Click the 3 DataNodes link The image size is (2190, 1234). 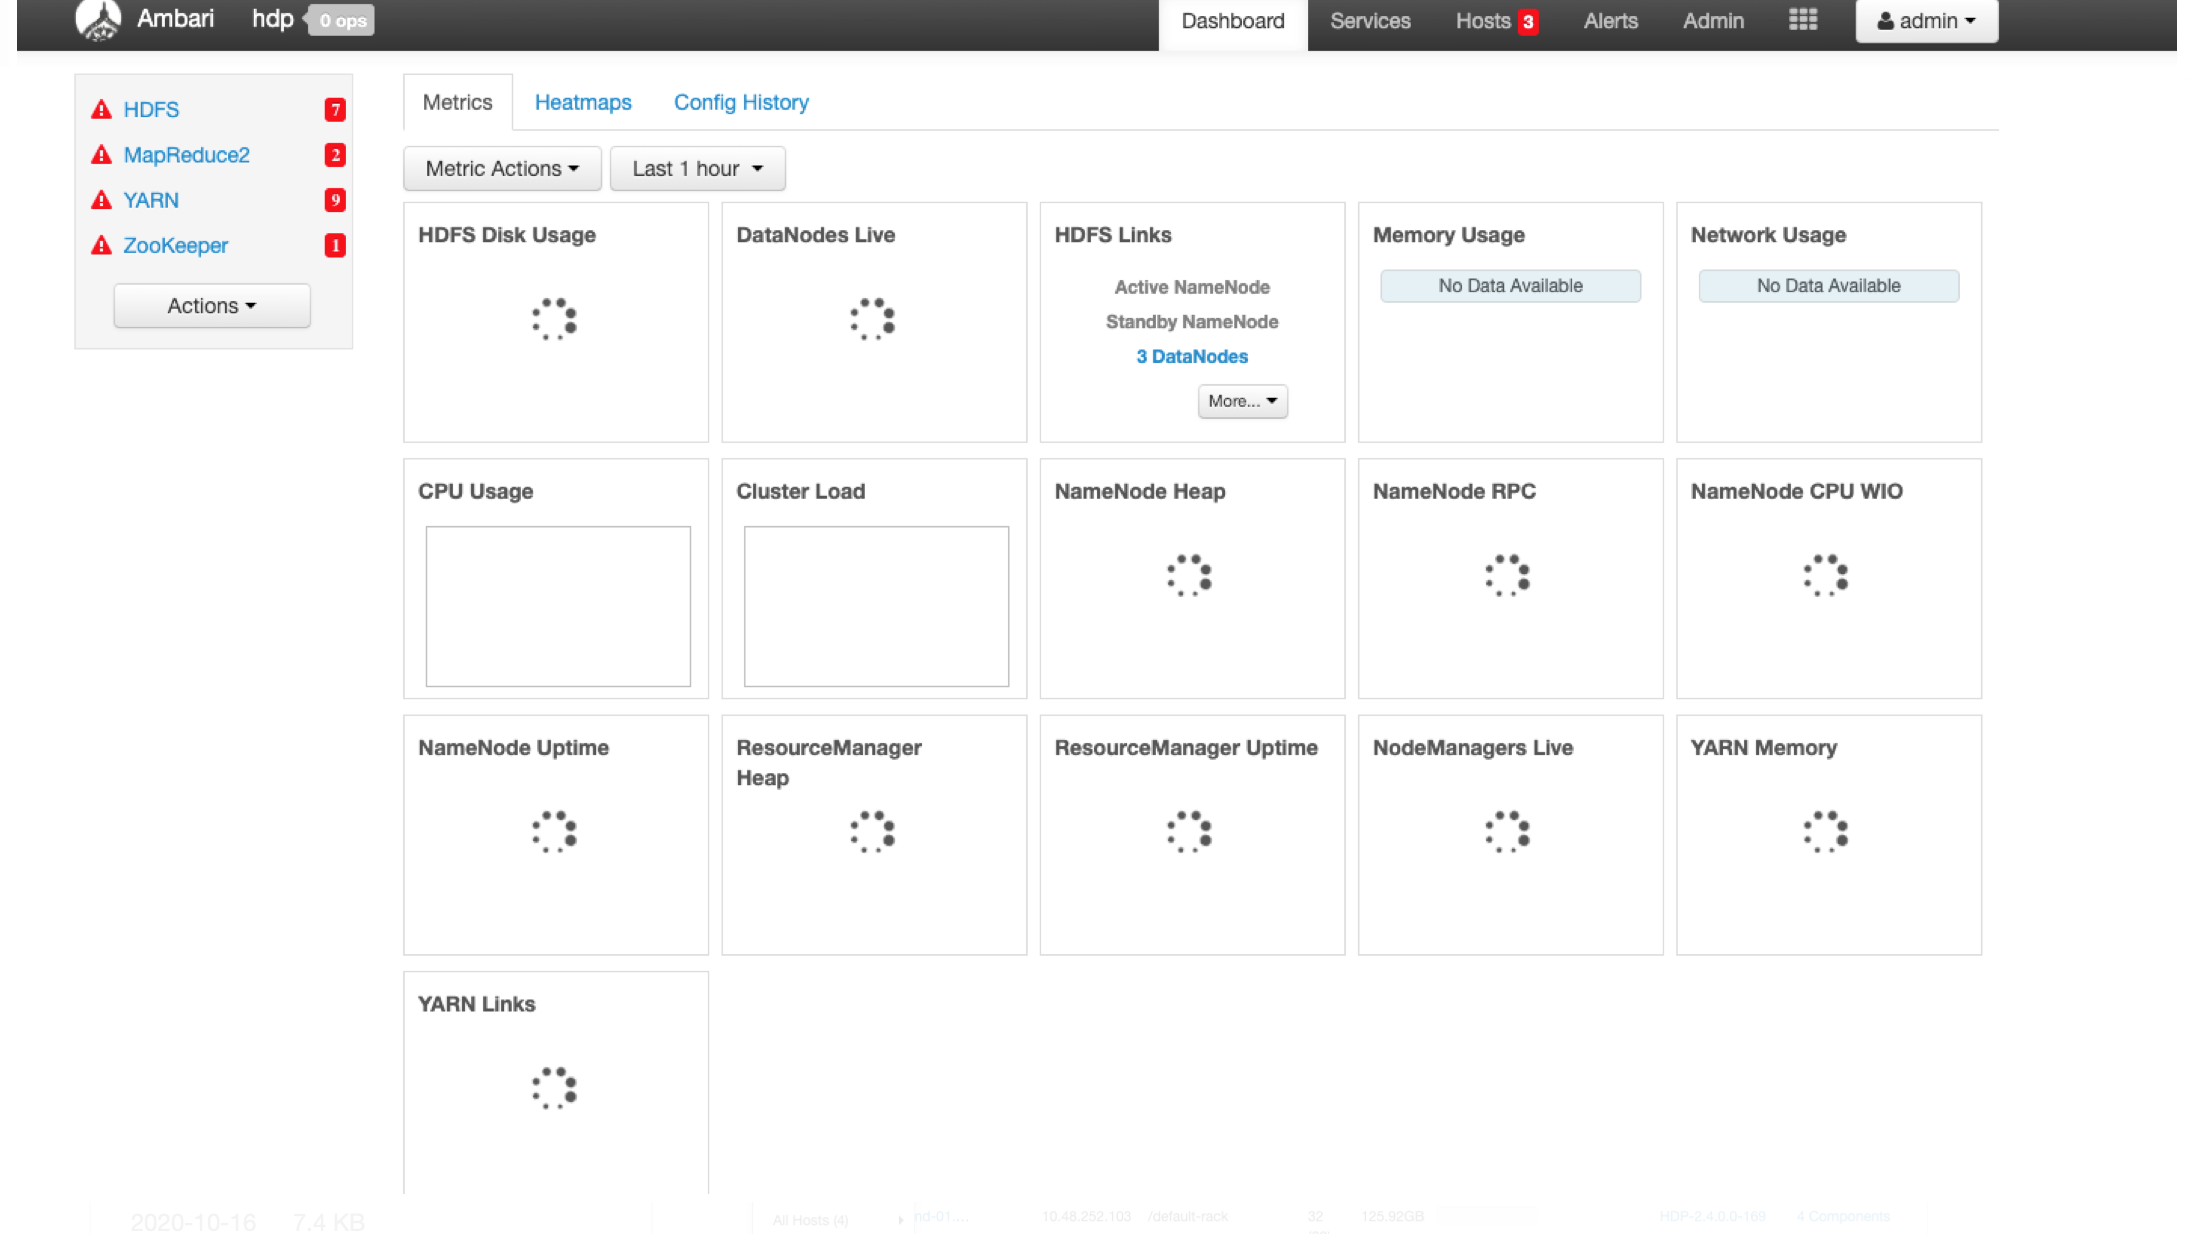[1191, 355]
